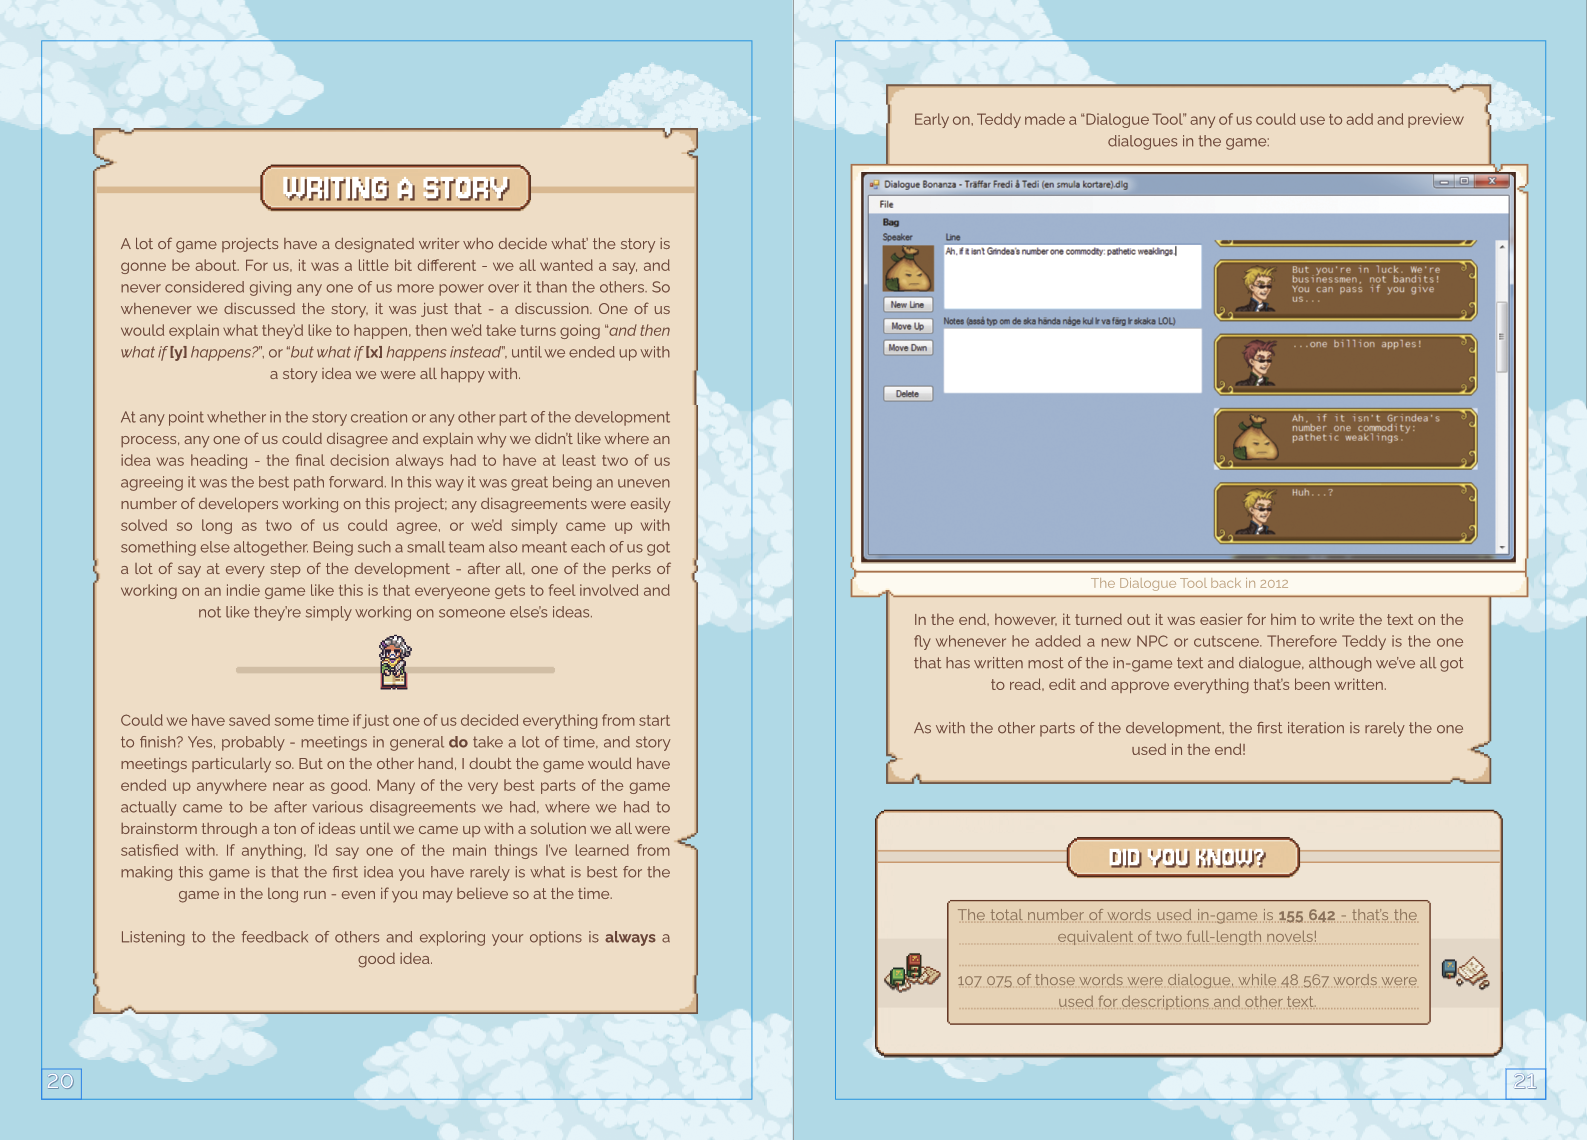
Task: Click the book stack icon left of trivia
Action: pyautogui.click(x=912, y=972)
